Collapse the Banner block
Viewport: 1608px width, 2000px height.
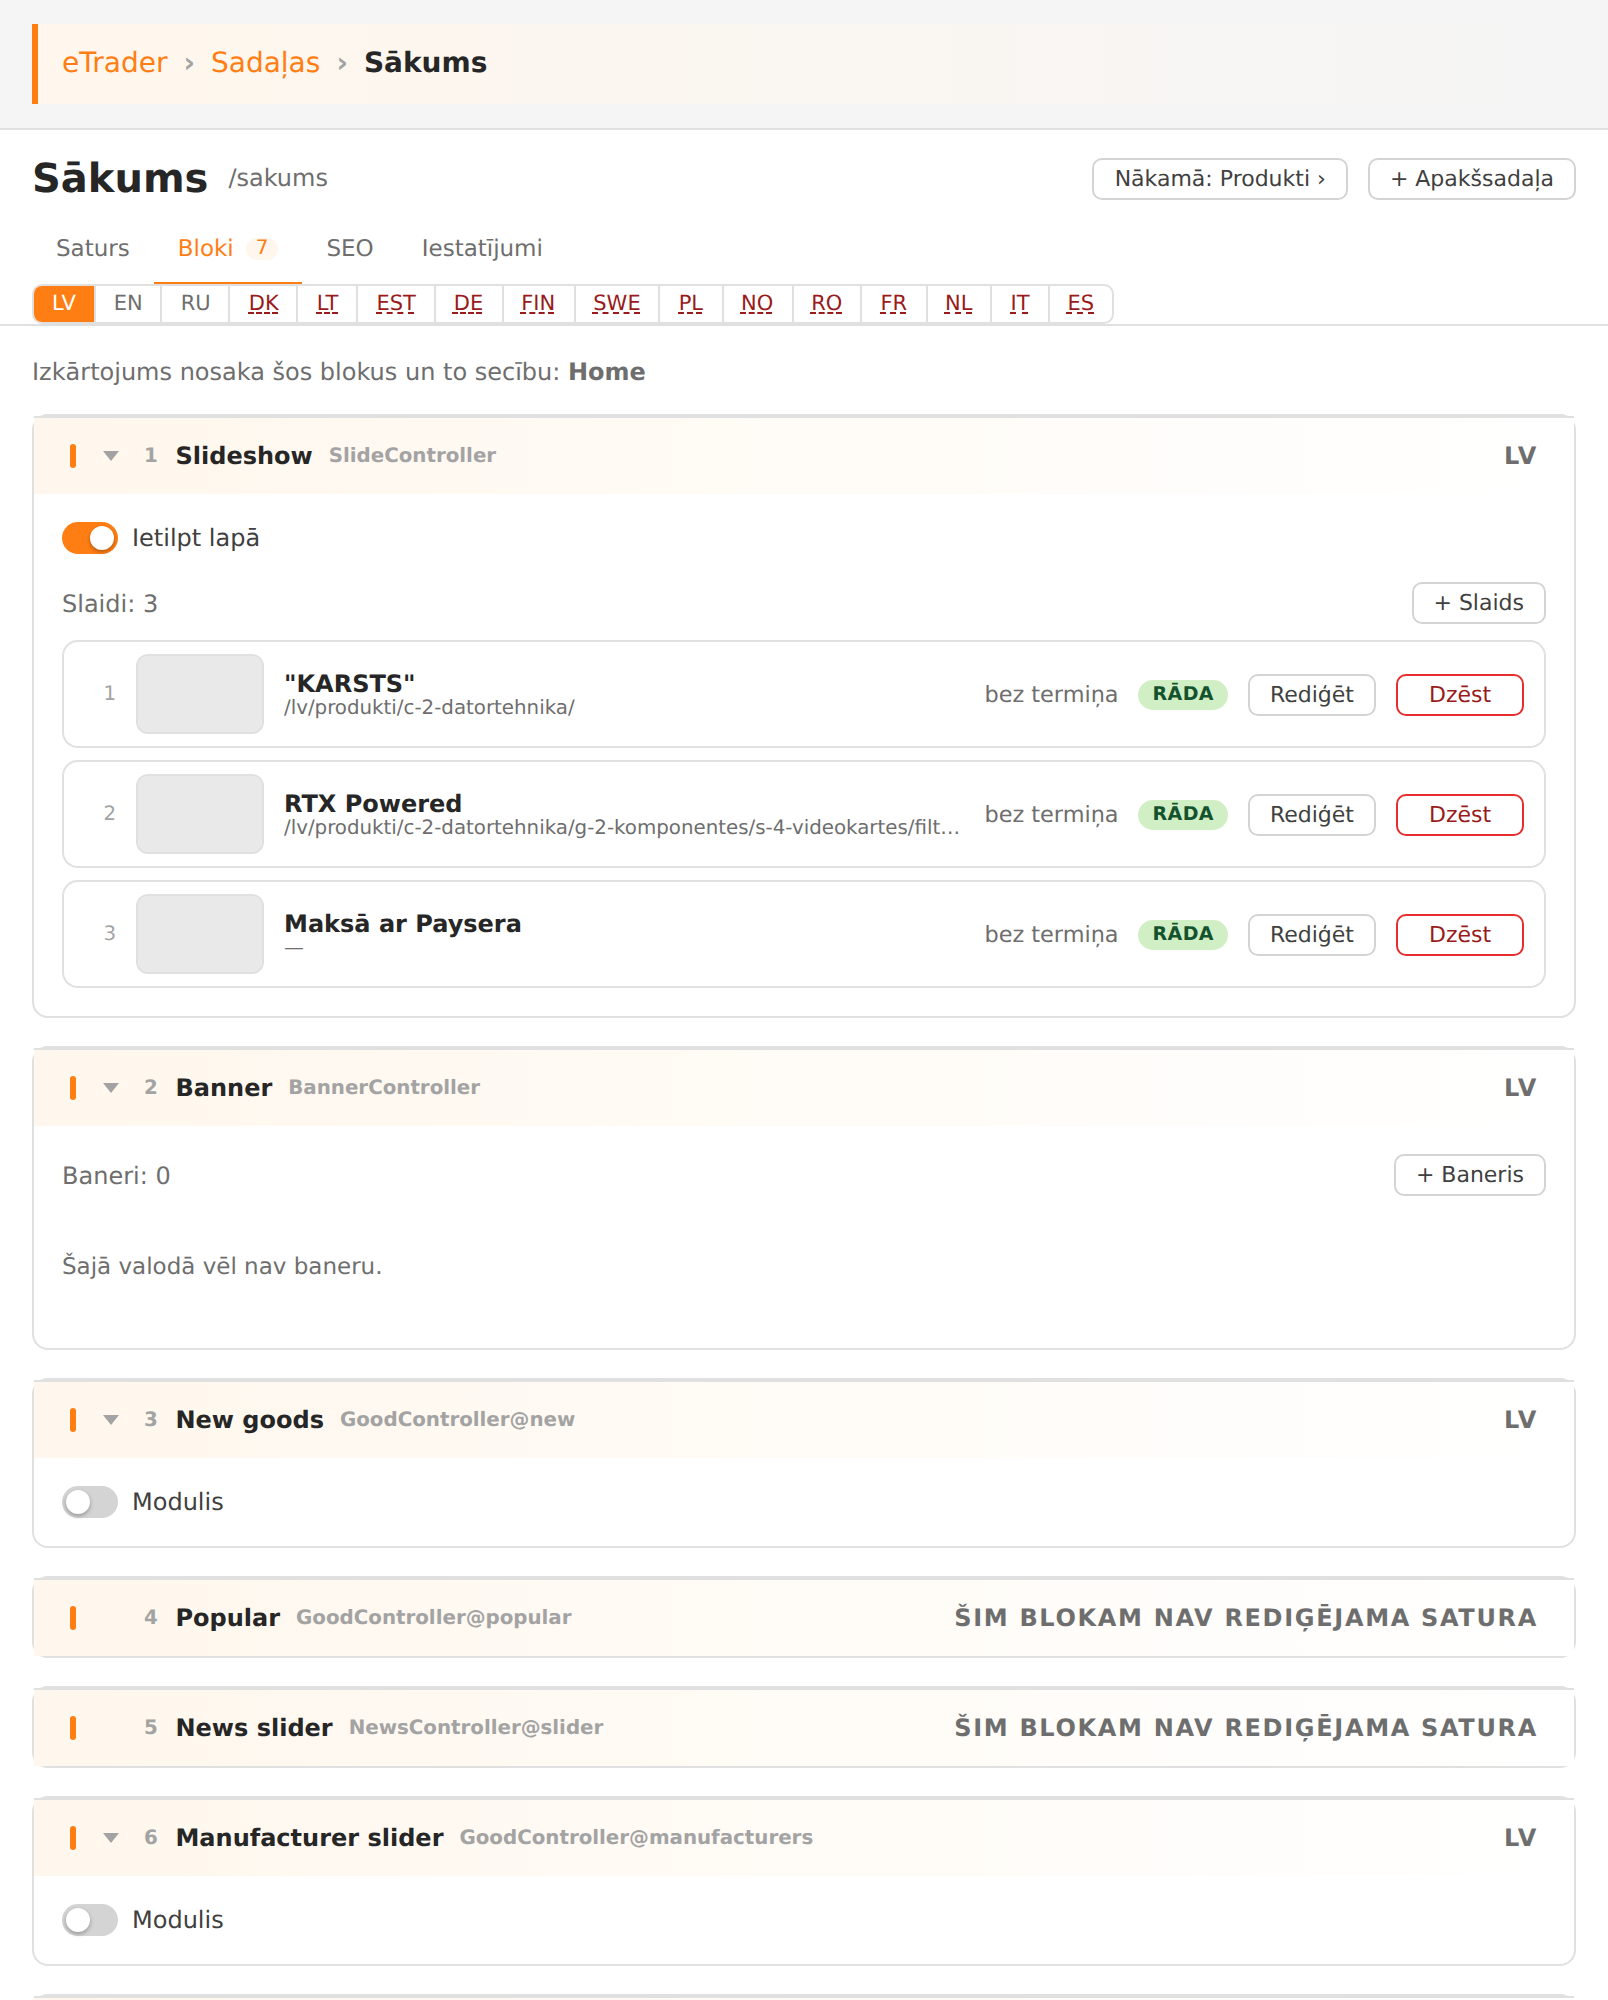pos(111,1088)
